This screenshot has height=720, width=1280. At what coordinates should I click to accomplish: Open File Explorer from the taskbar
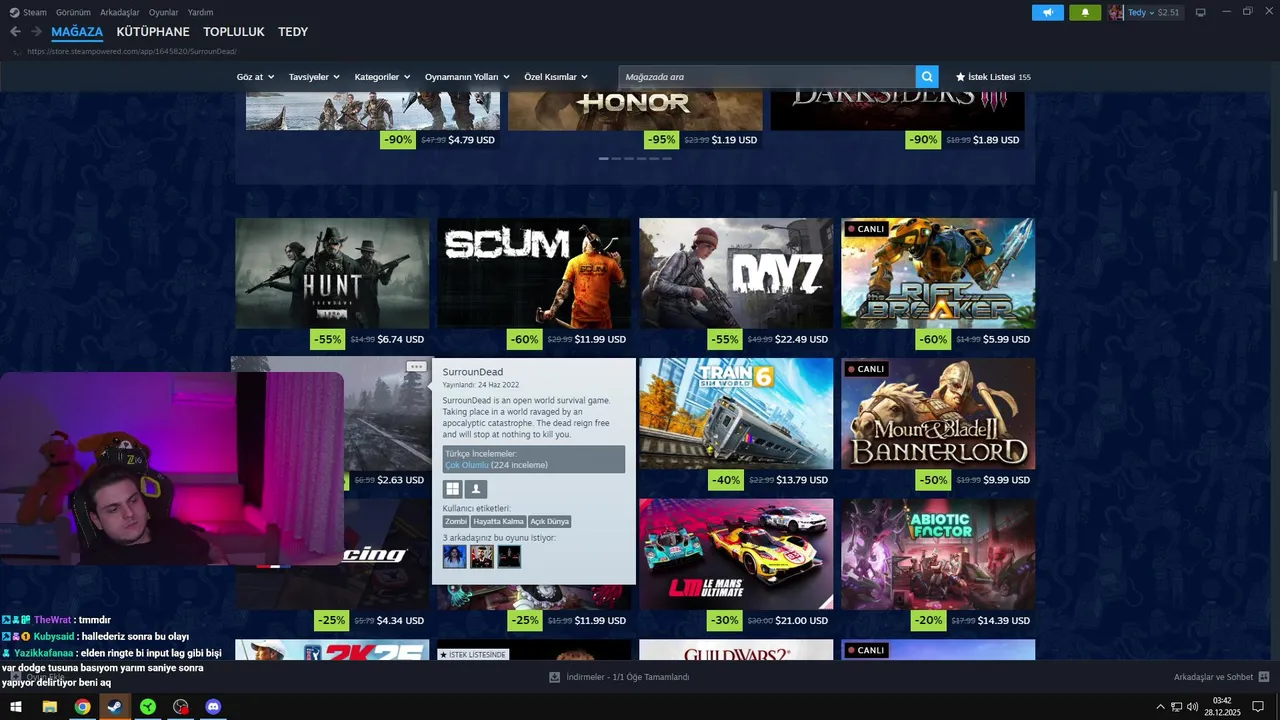[x=49, y=707]
